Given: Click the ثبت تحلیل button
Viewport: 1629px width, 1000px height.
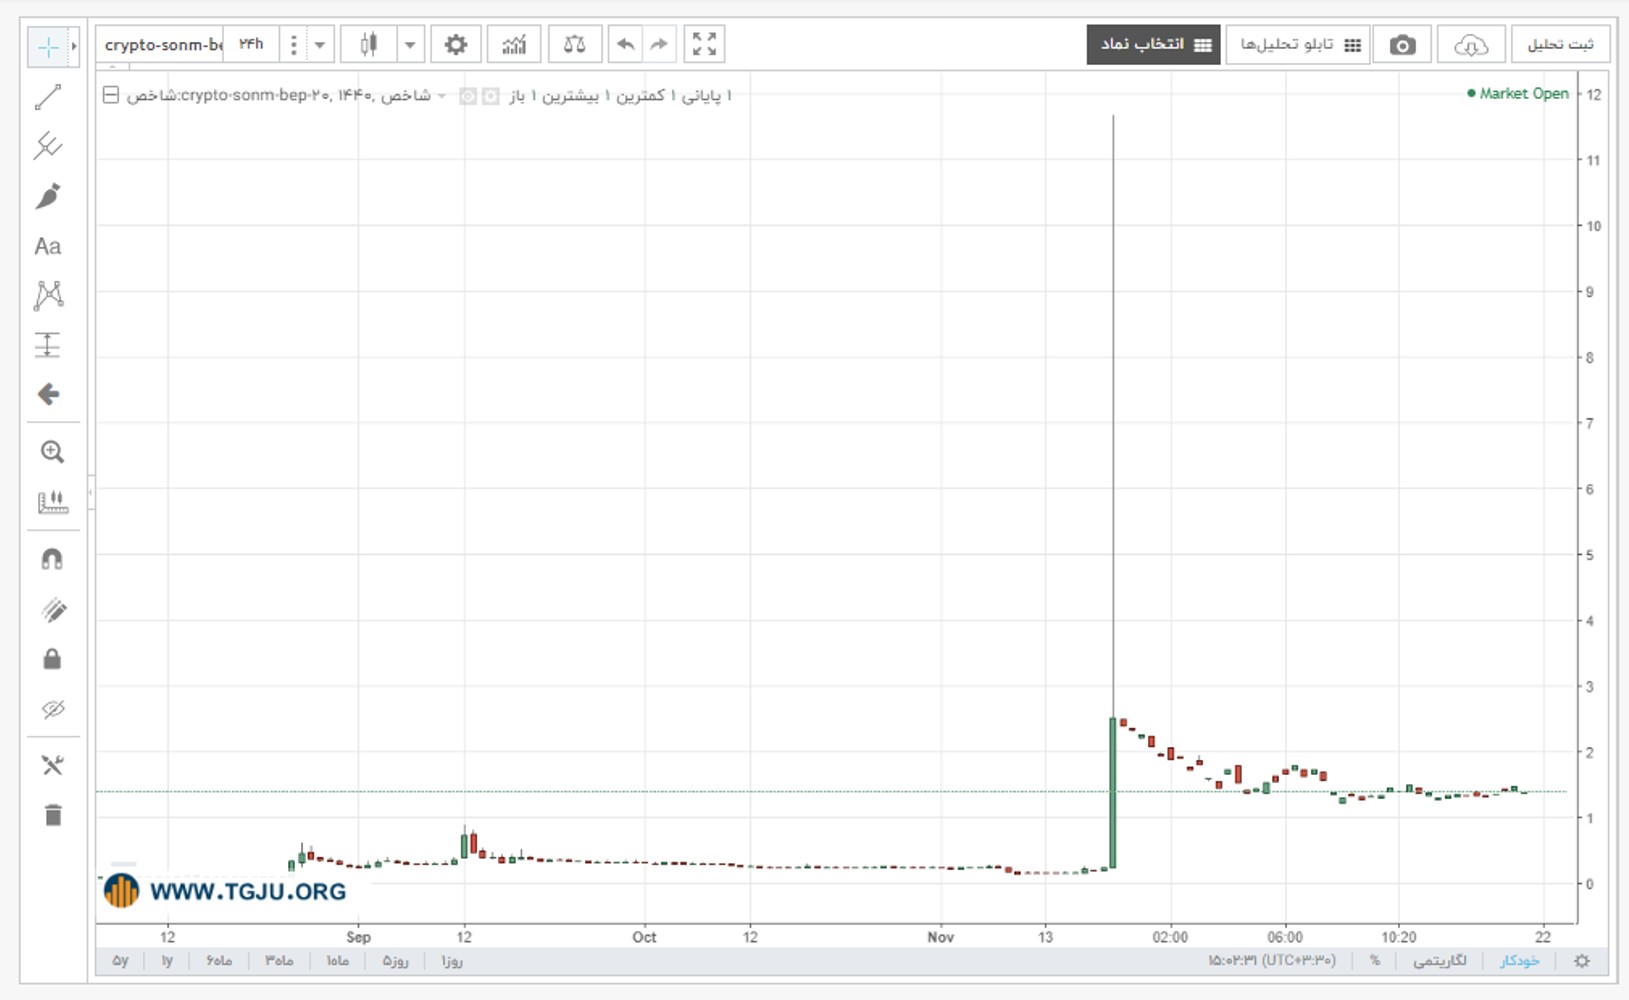Looking at the screenshot, I should pyautogui.click(x=1560, y=45).
